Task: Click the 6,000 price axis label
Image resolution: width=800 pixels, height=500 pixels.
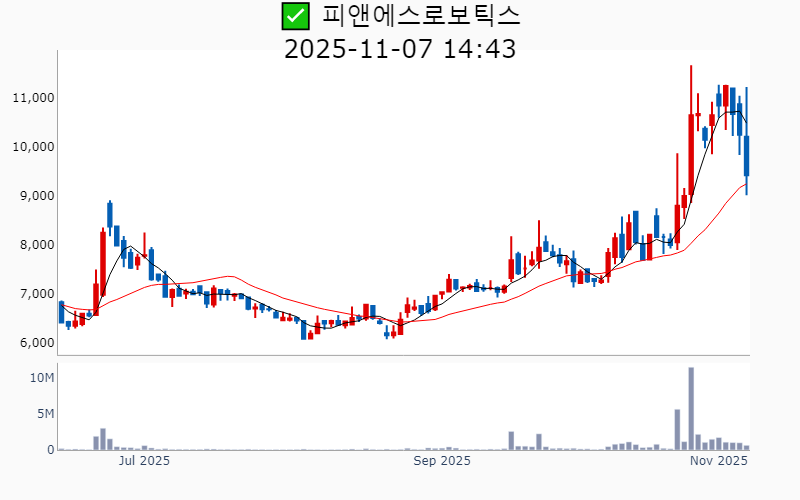Action: click(35, 343)
